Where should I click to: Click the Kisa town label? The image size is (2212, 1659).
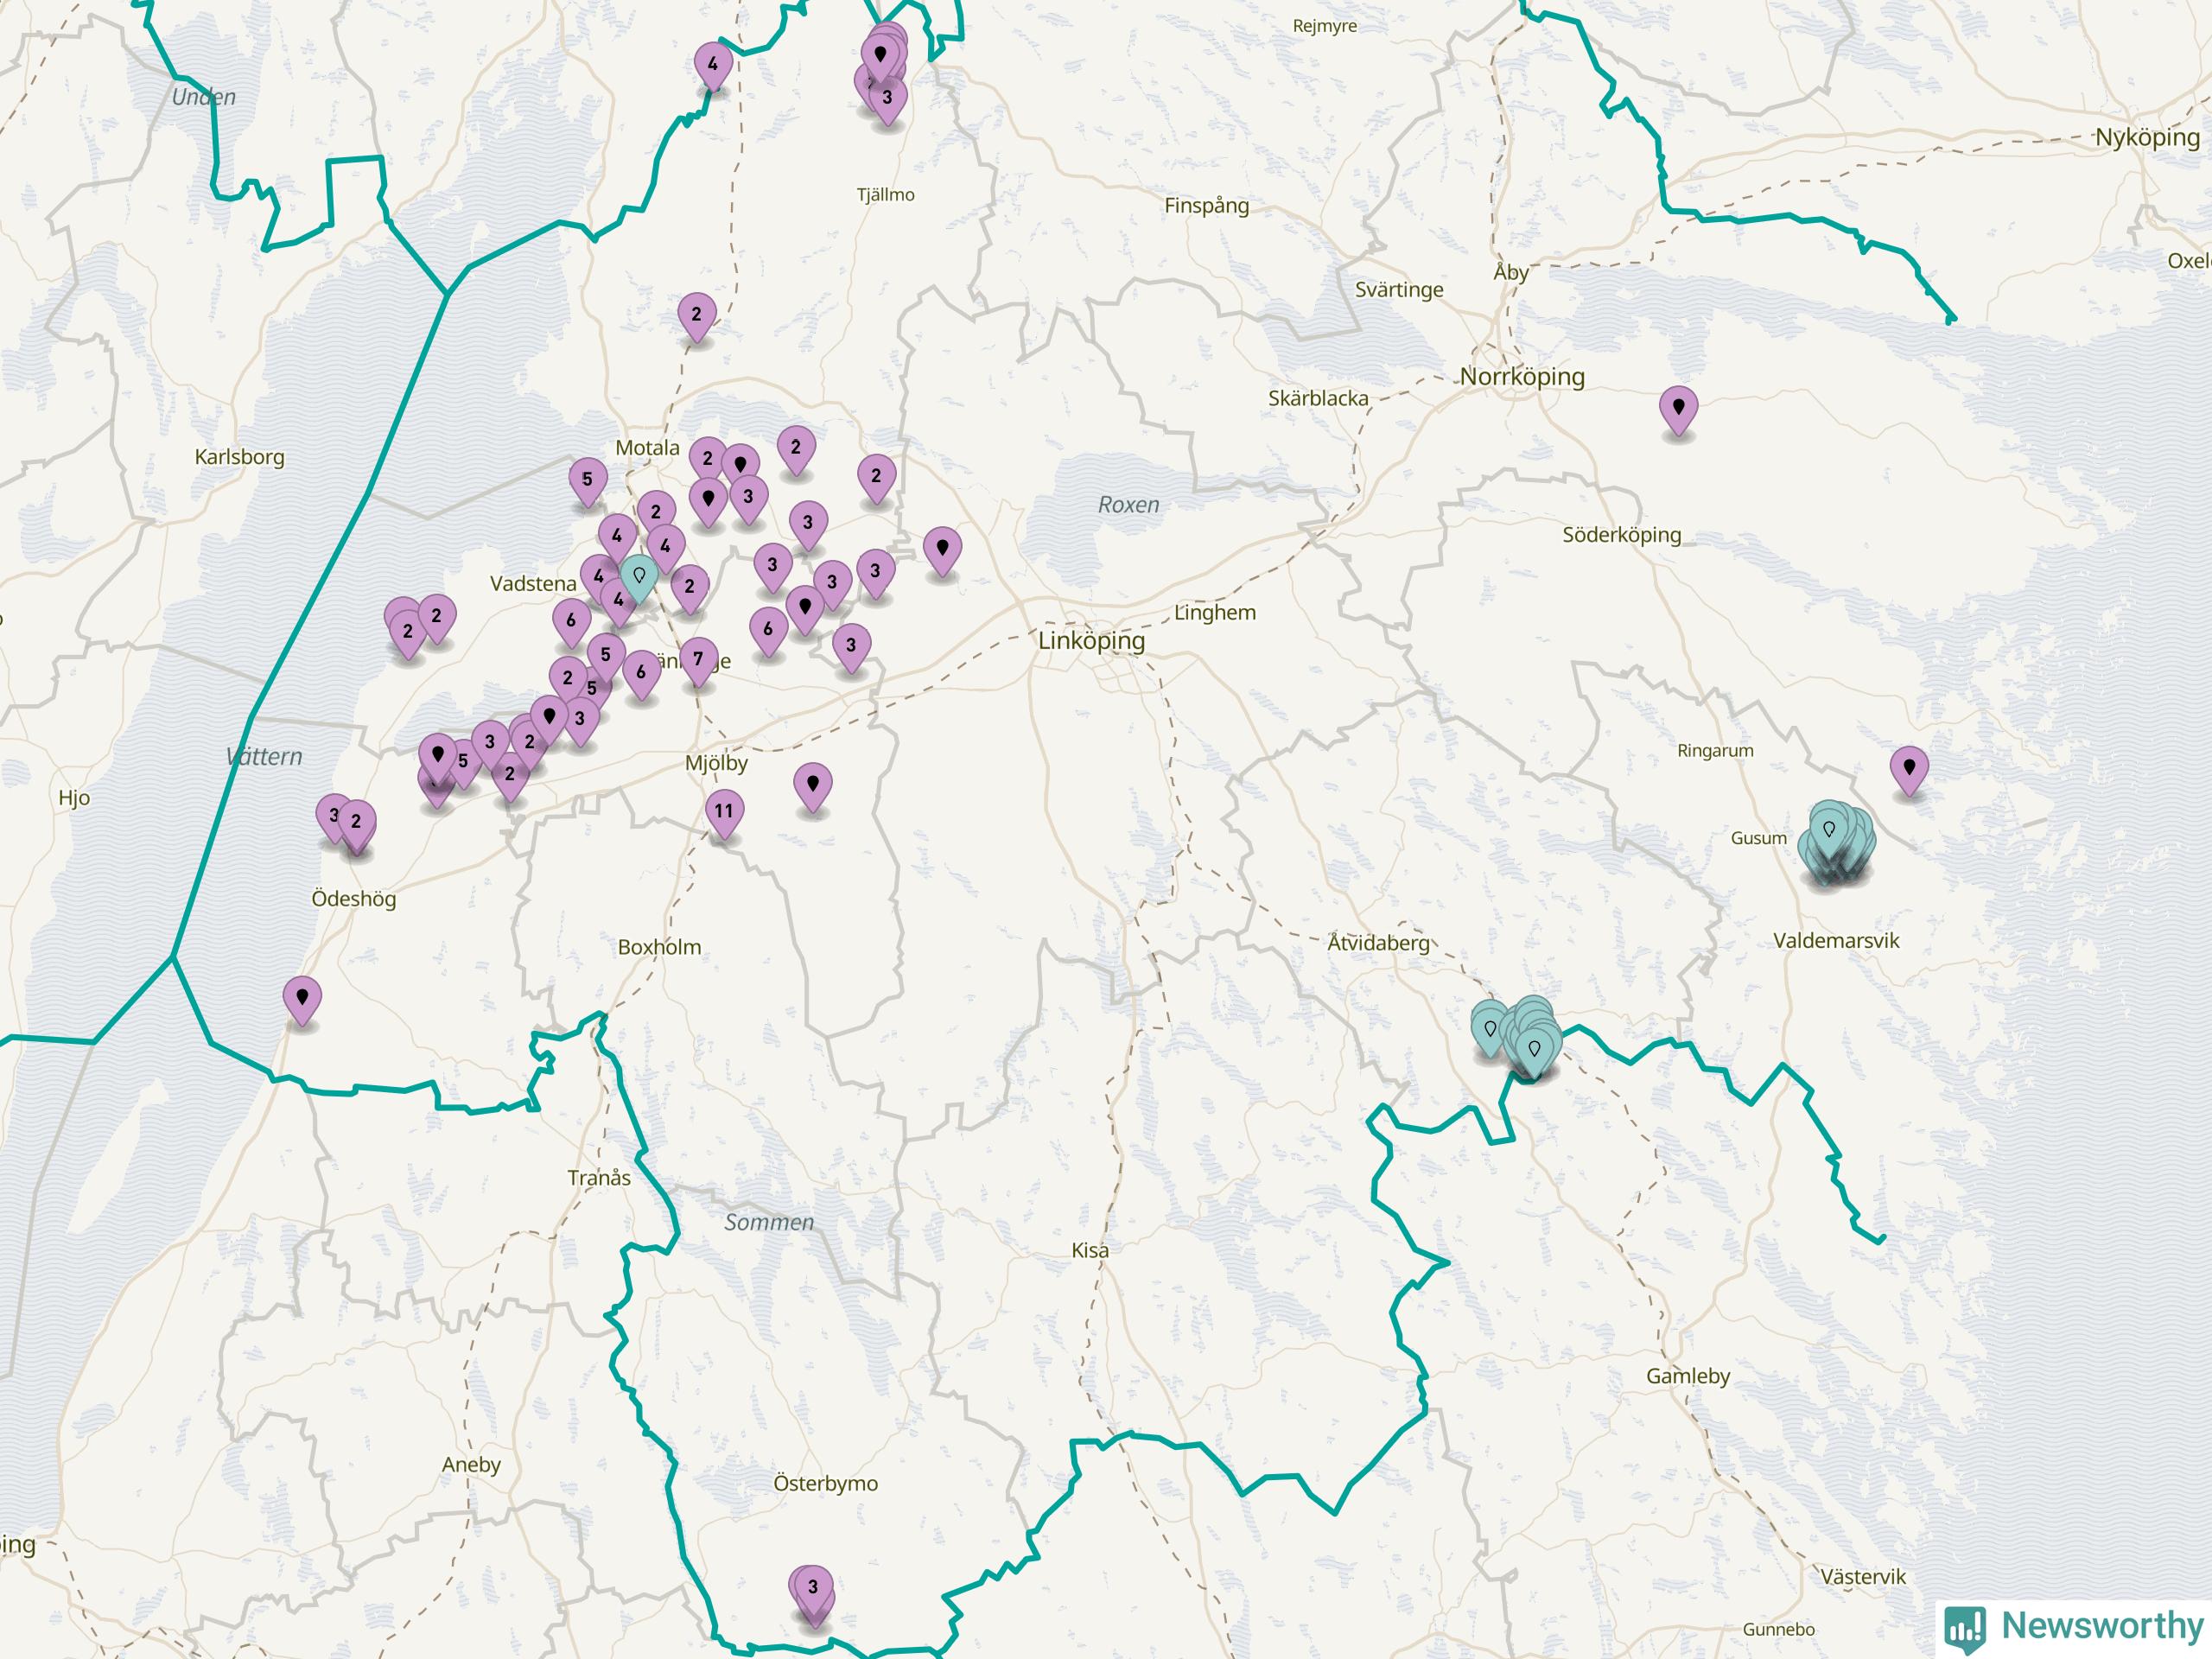[x=1090, y=1251]
